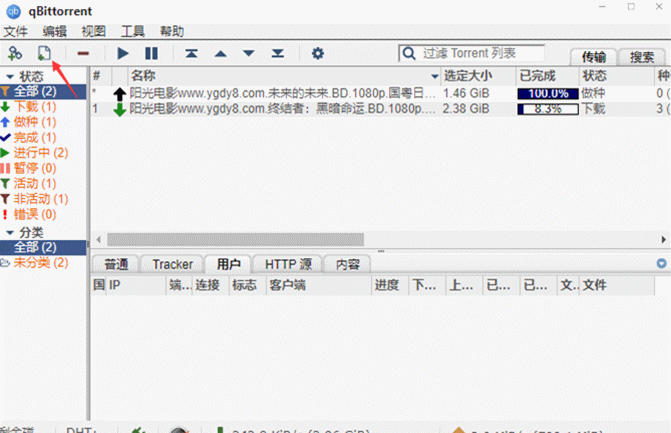Open the 视图 menu

95,31
